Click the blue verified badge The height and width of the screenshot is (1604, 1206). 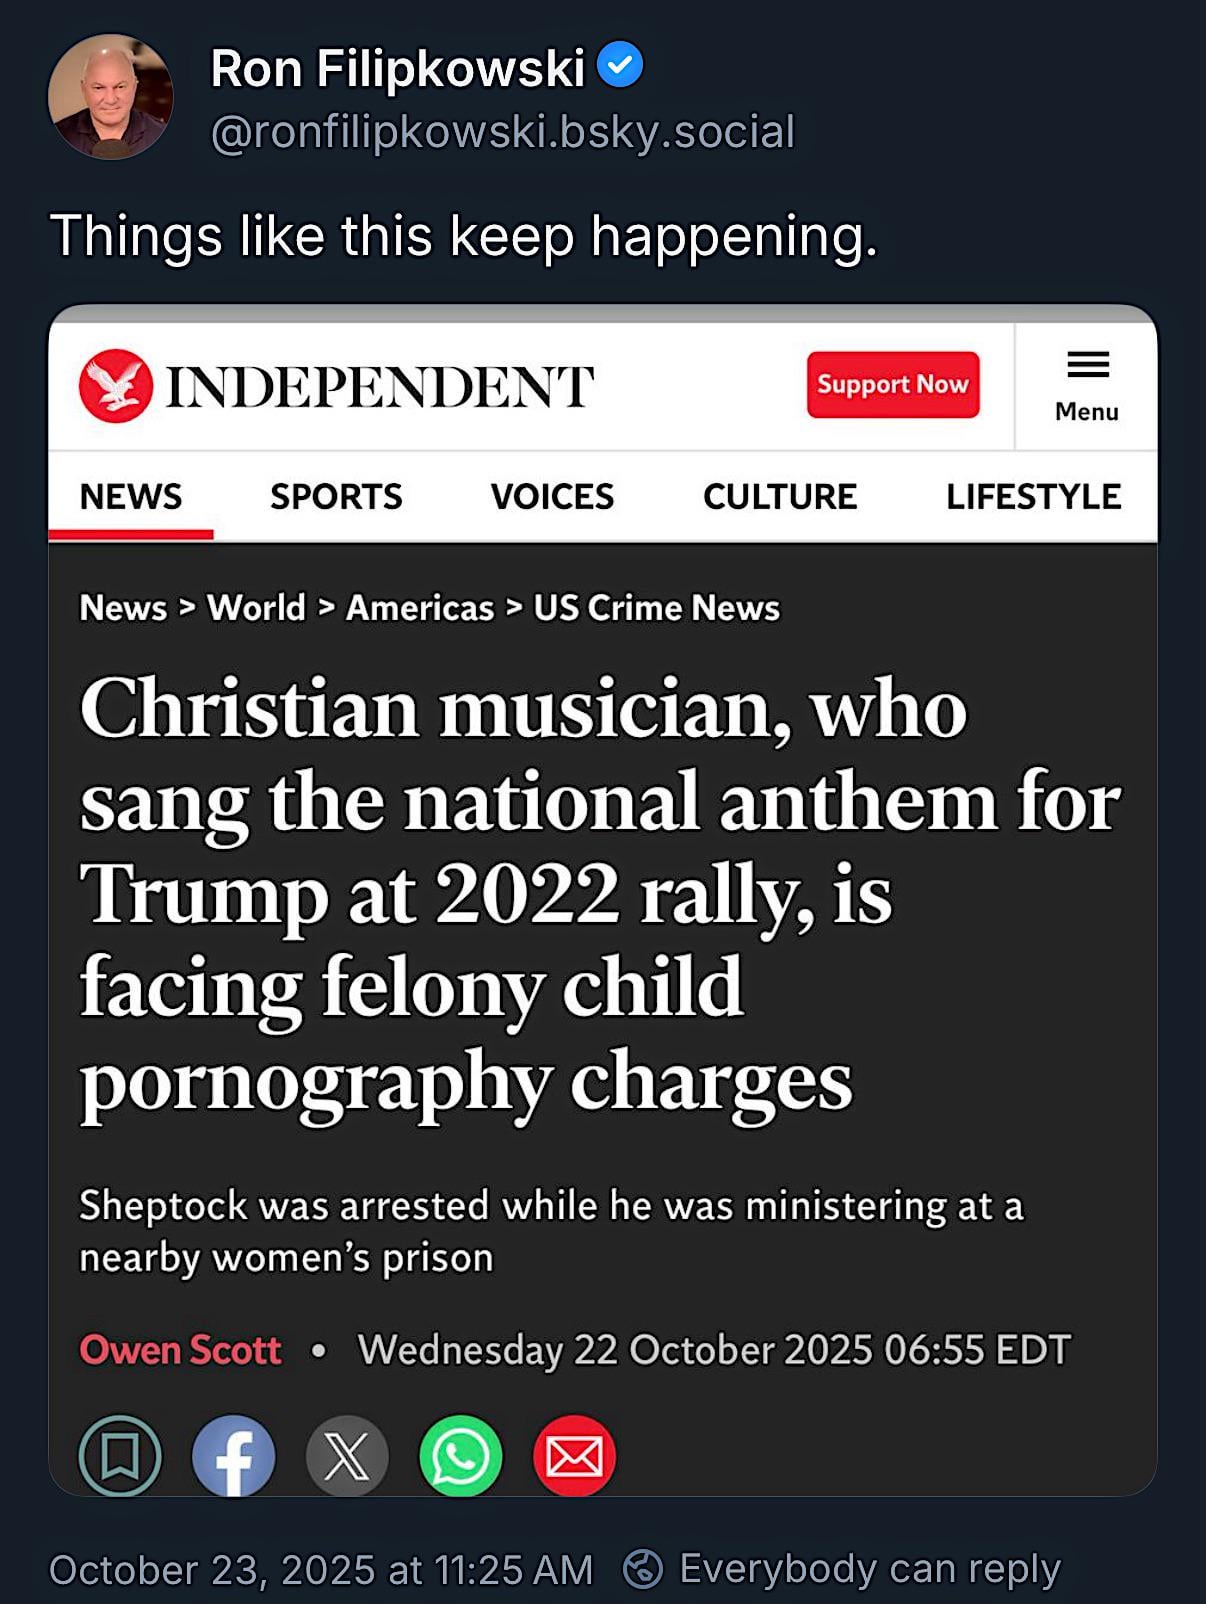click(x=620, y=66)
